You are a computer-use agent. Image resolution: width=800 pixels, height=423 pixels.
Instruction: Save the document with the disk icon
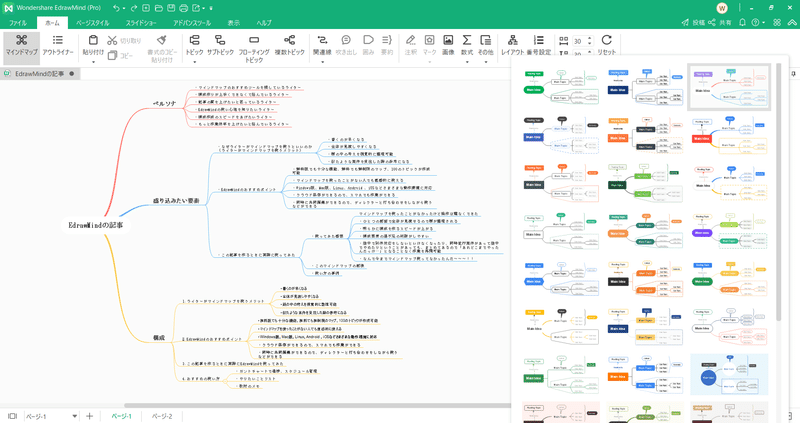[x=171, y=8]
